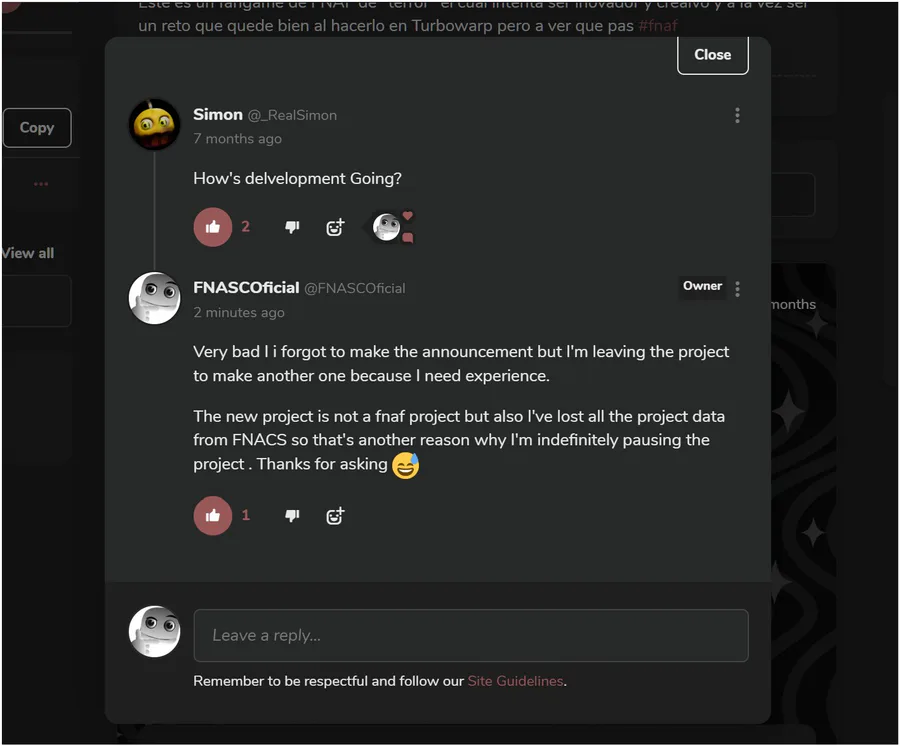Click the FNASCOficial avatar beside the reply
The width and height of the screenshot is (900, 746).
point(155,298)
